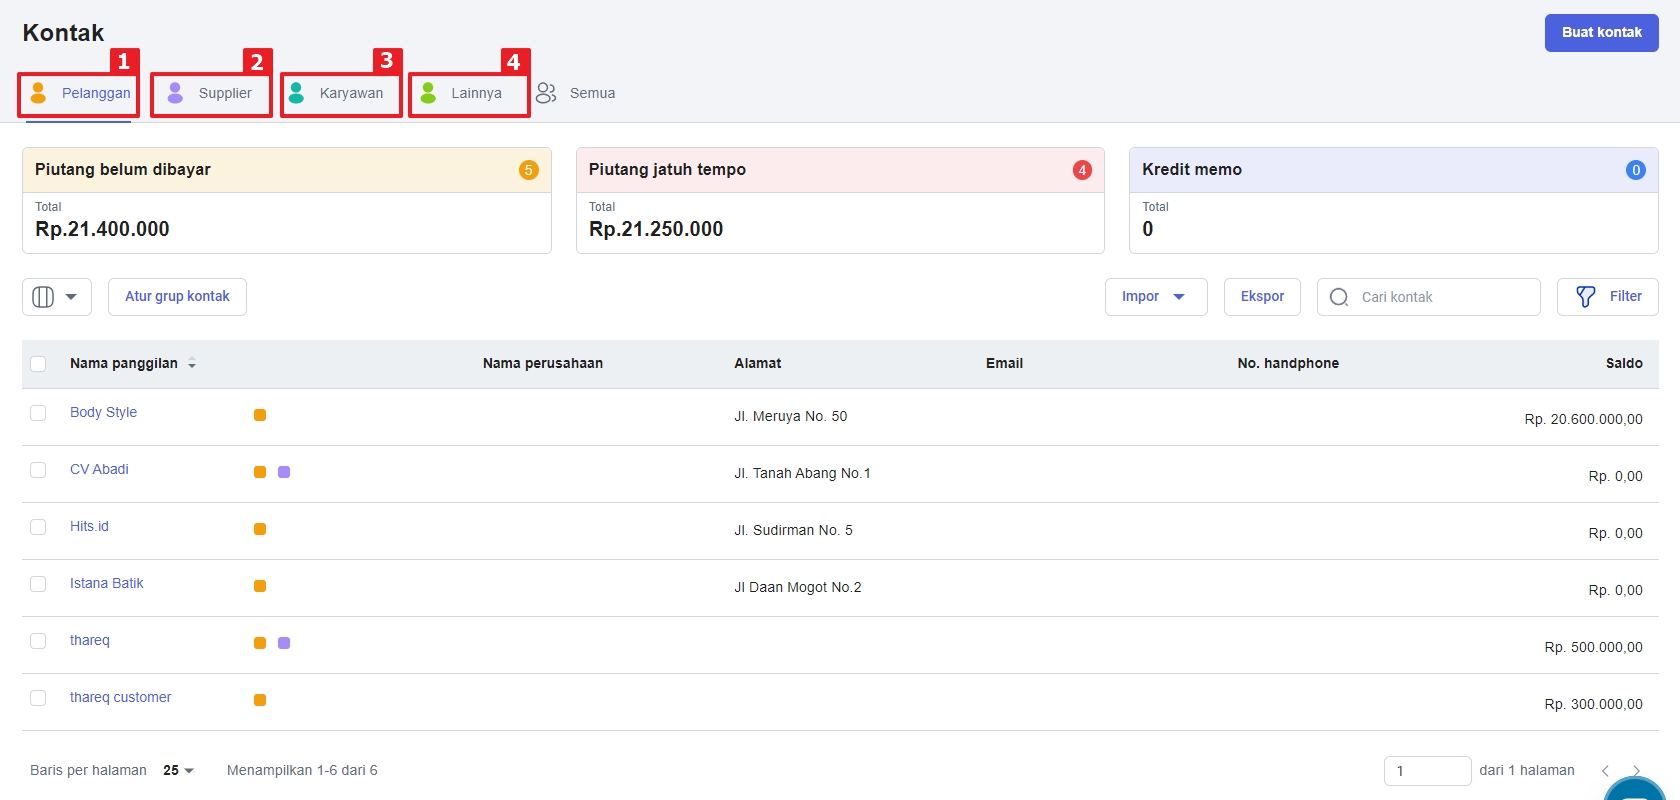Viewport: 1680px width, 800px height.
Task: Click the orange tag in Hits.id row
Action: [260, 529]
